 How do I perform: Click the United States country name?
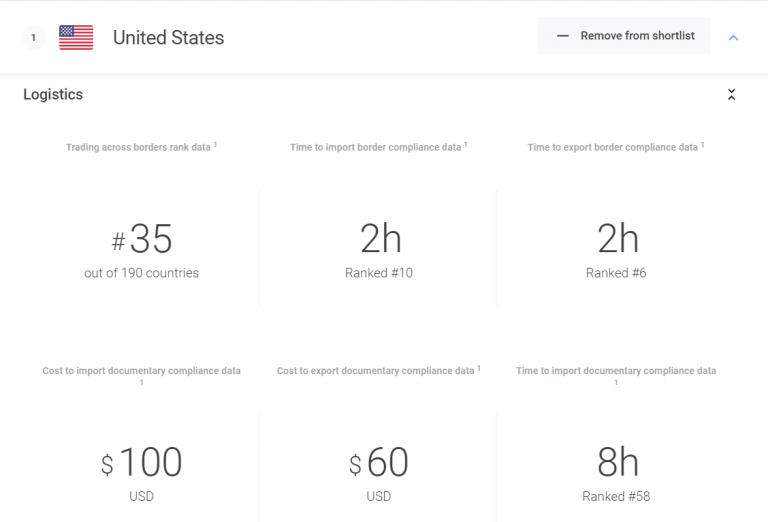click(x=168, y=38)
